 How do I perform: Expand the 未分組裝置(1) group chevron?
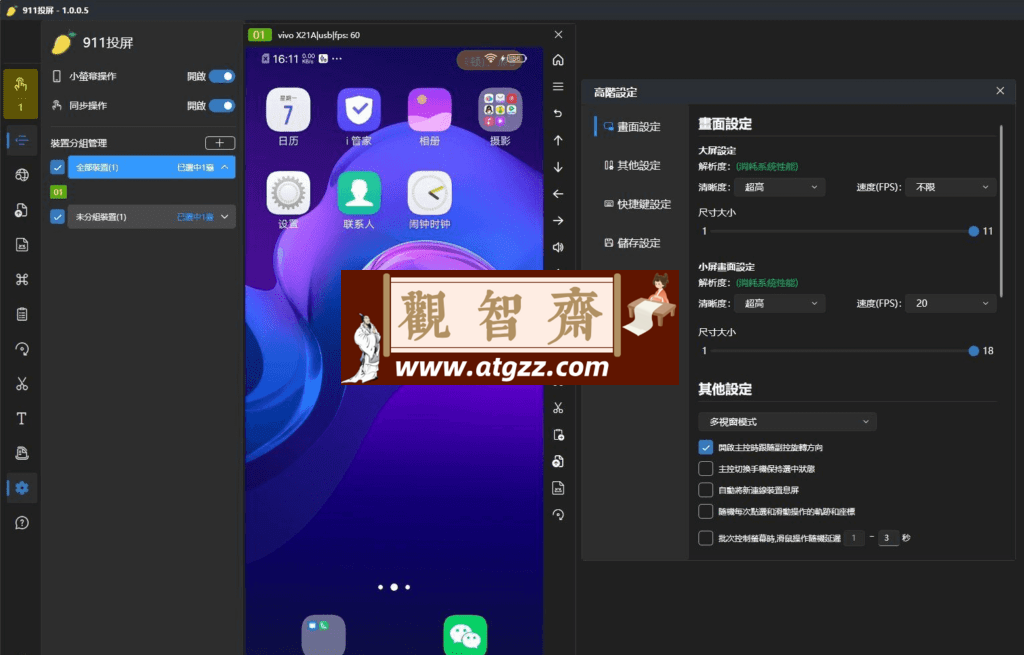(x=225, y=217)
